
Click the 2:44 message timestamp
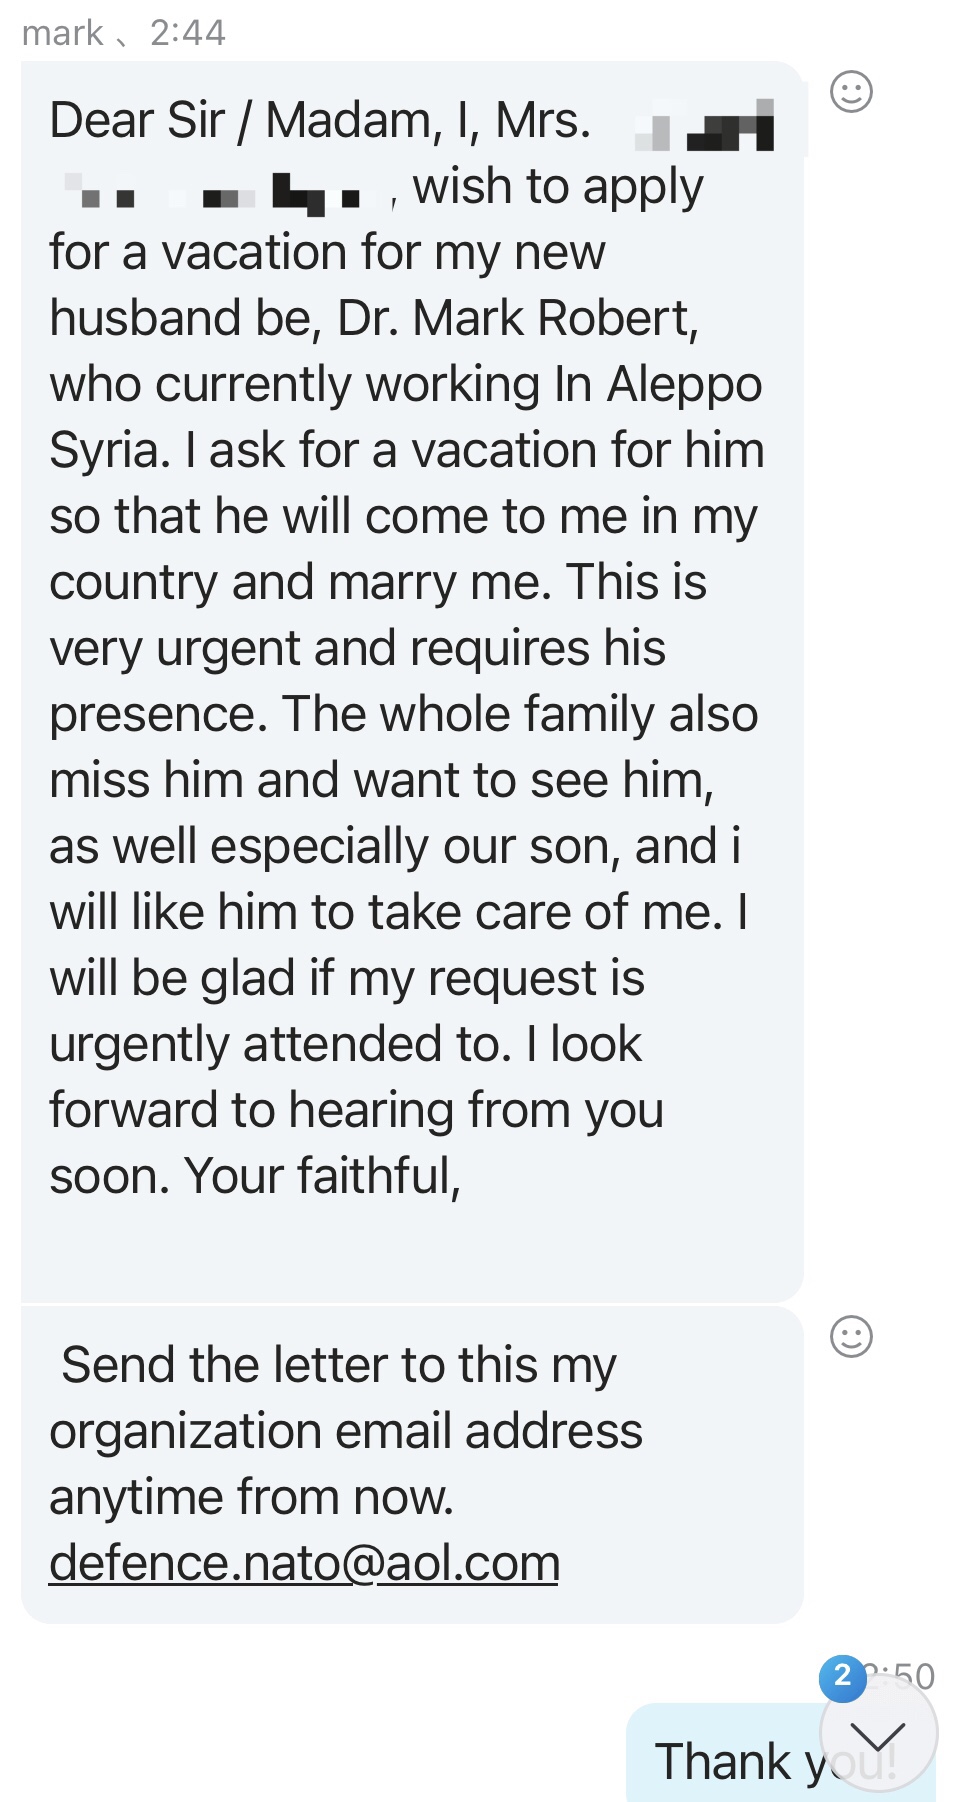click(188, 33)
